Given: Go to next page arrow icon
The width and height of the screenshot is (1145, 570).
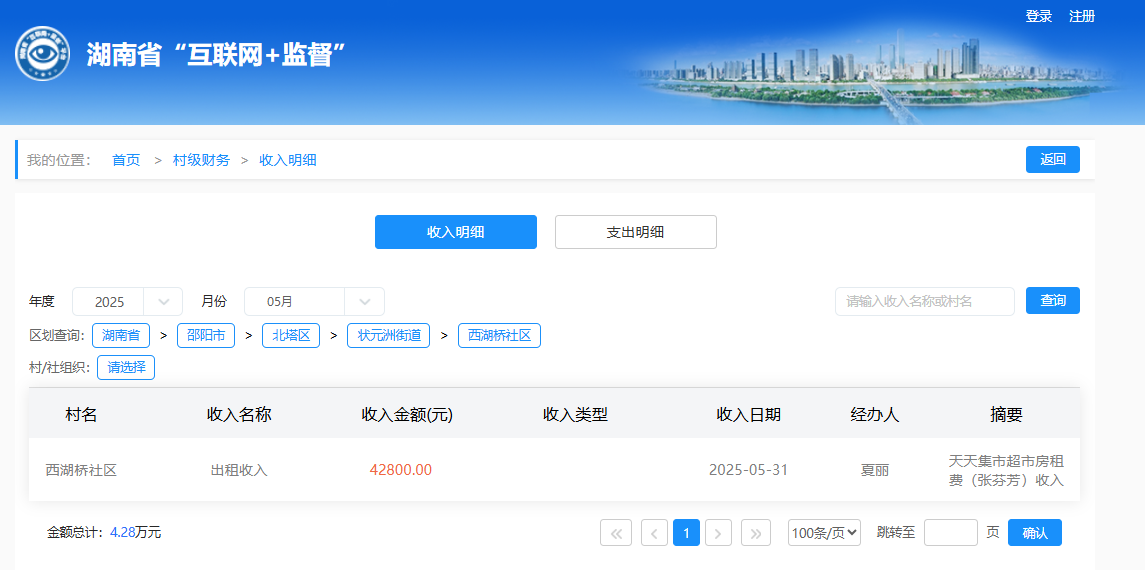Looking at the screenshot, I should [719, 533].
